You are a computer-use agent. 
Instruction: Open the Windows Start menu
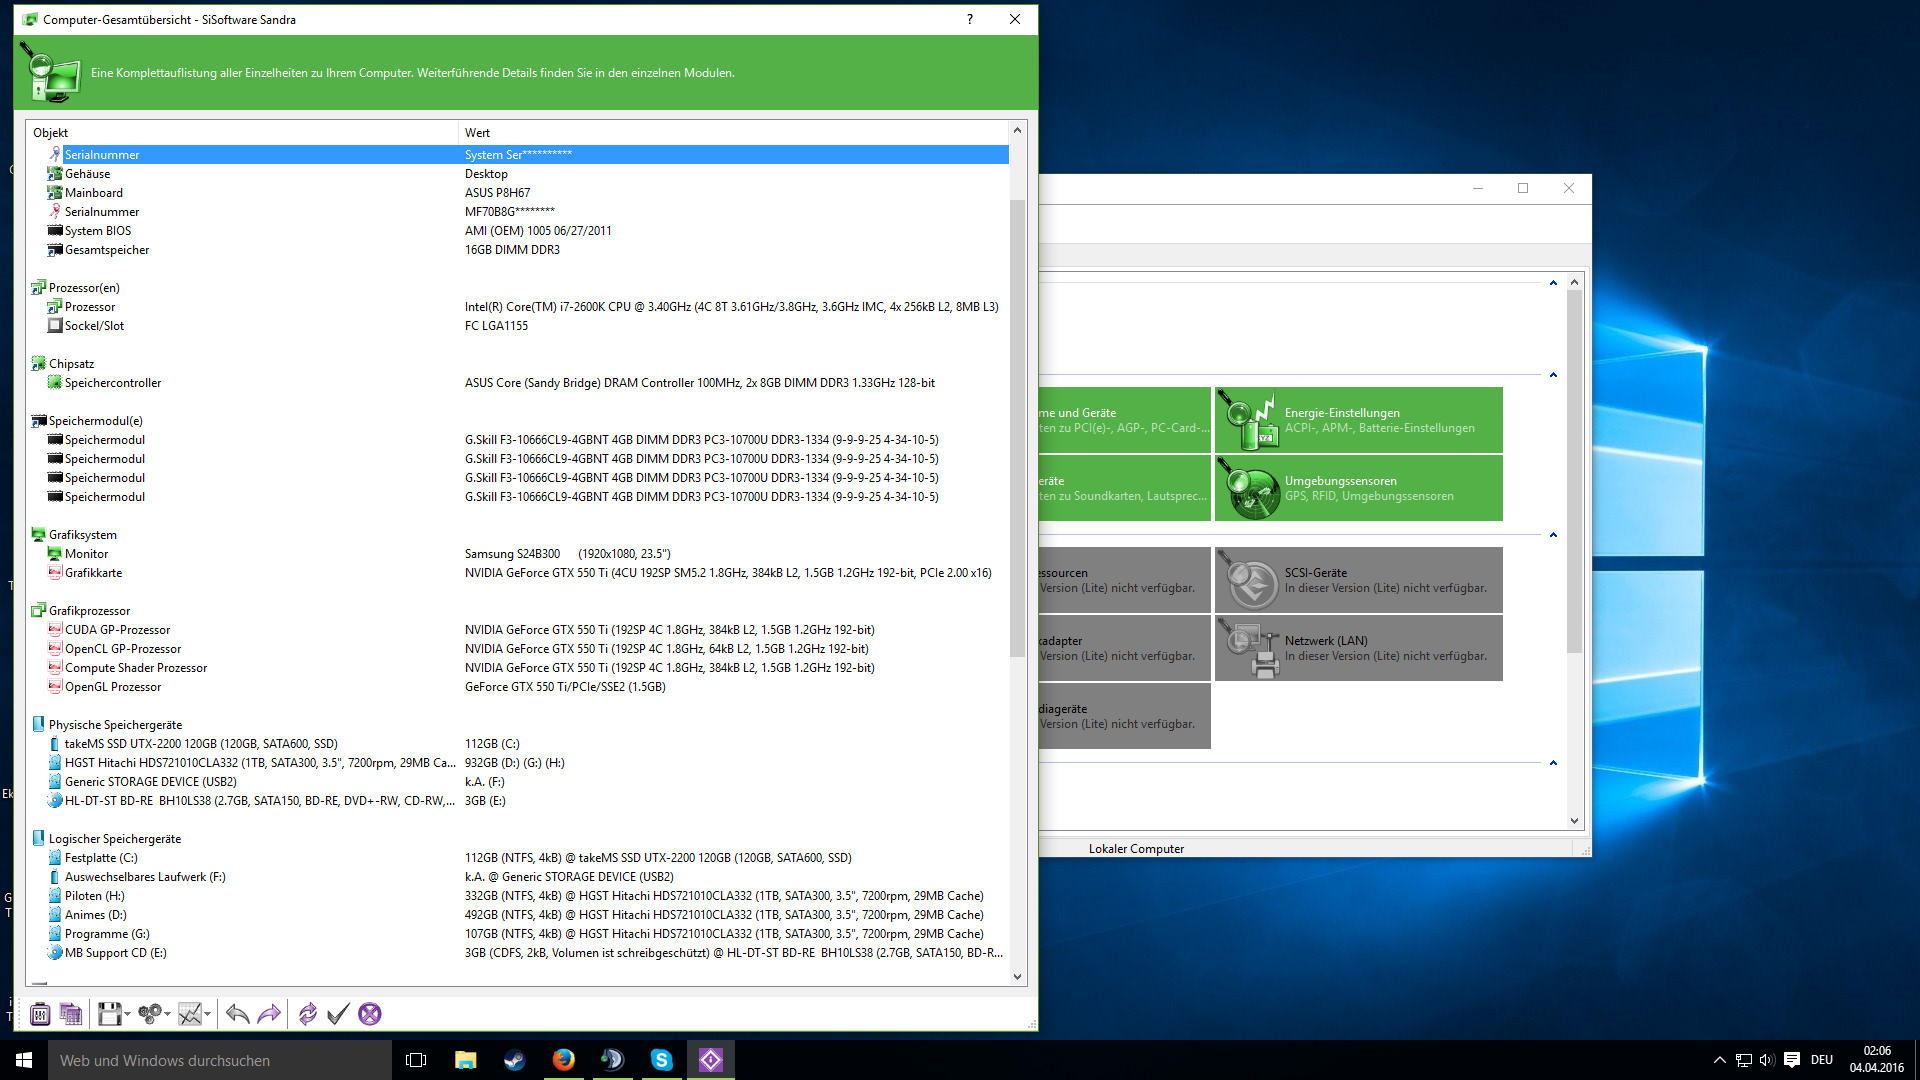tap(24, 1060)
